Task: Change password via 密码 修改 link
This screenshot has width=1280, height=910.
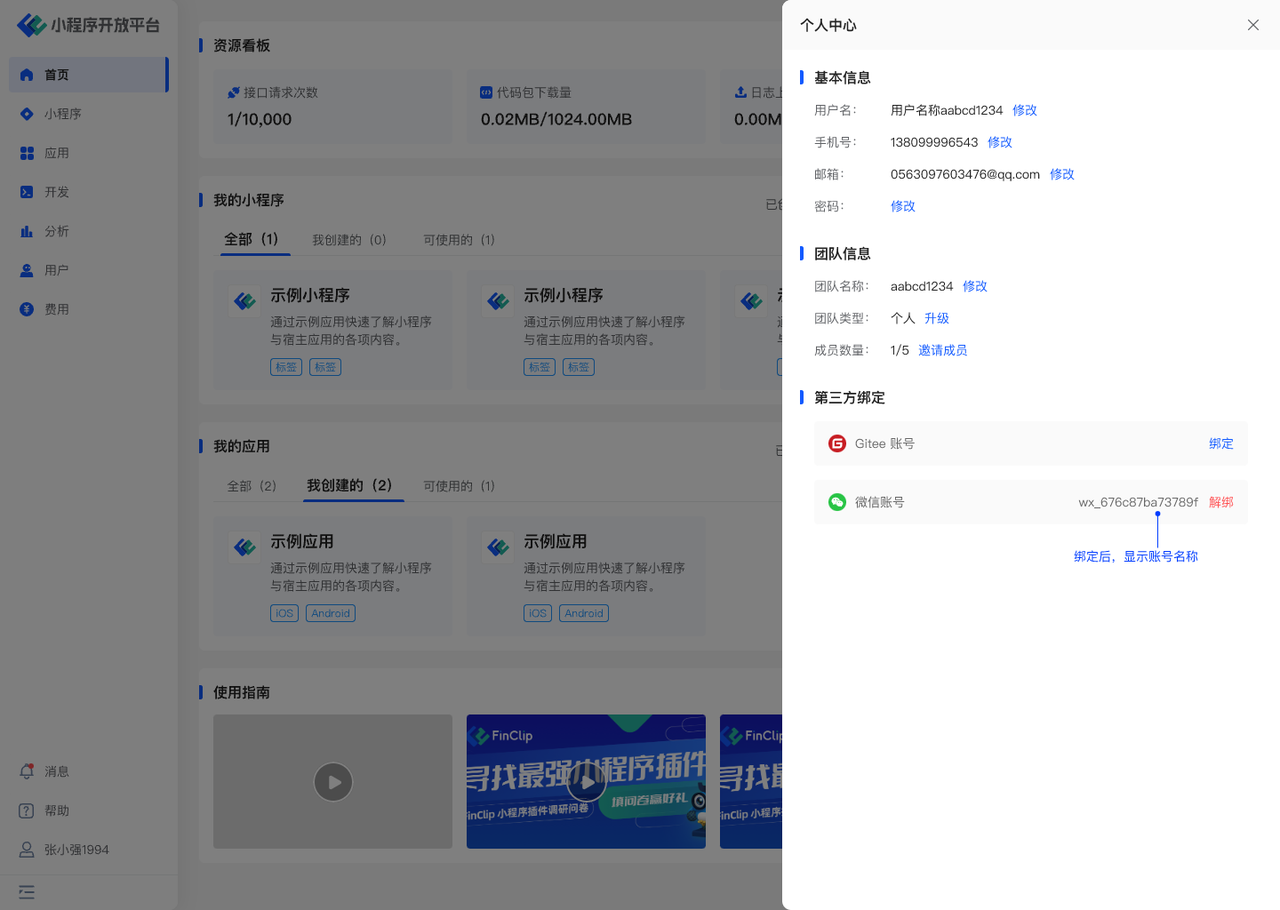Action: 903,206
